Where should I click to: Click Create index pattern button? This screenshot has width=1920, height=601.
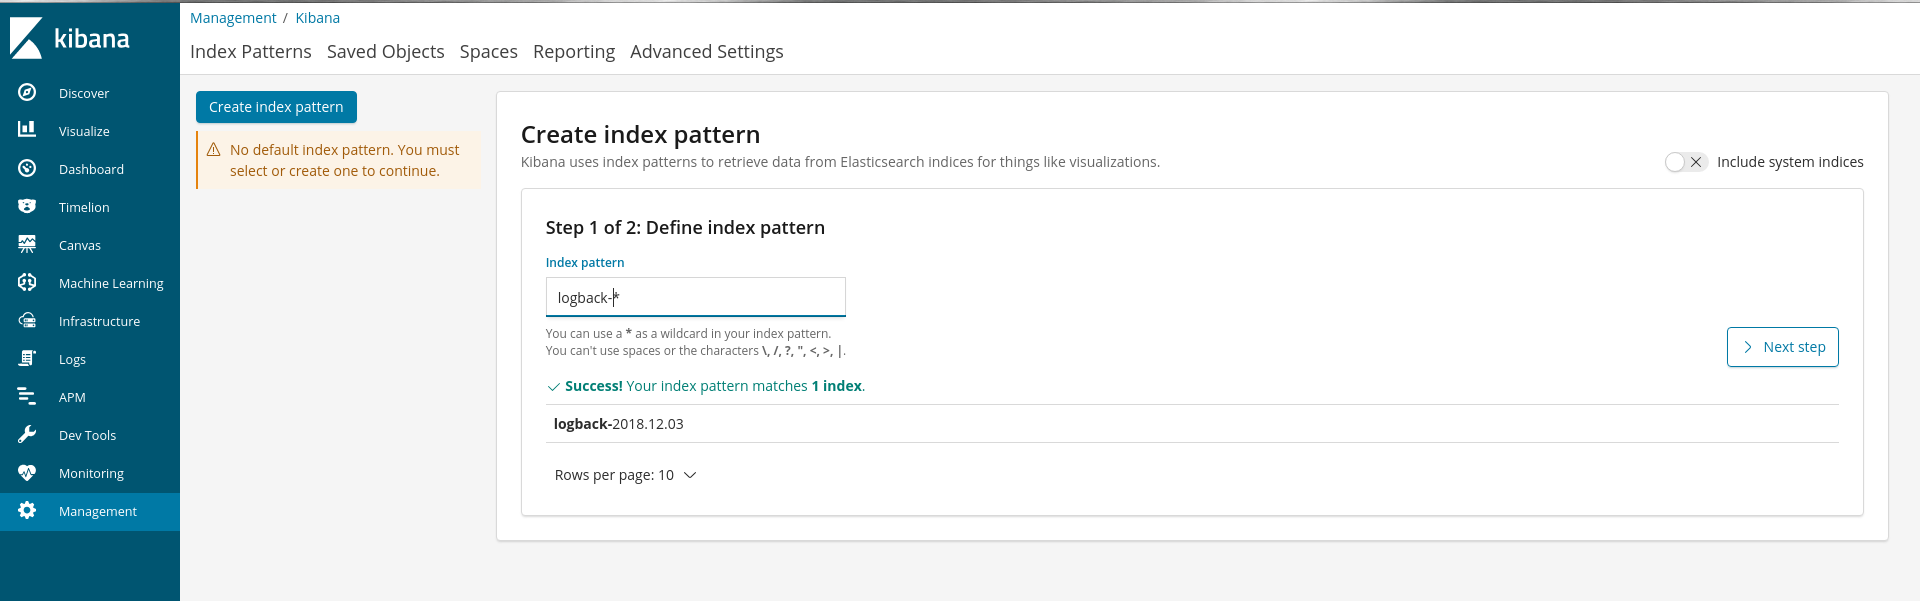[x=276, y=107]
